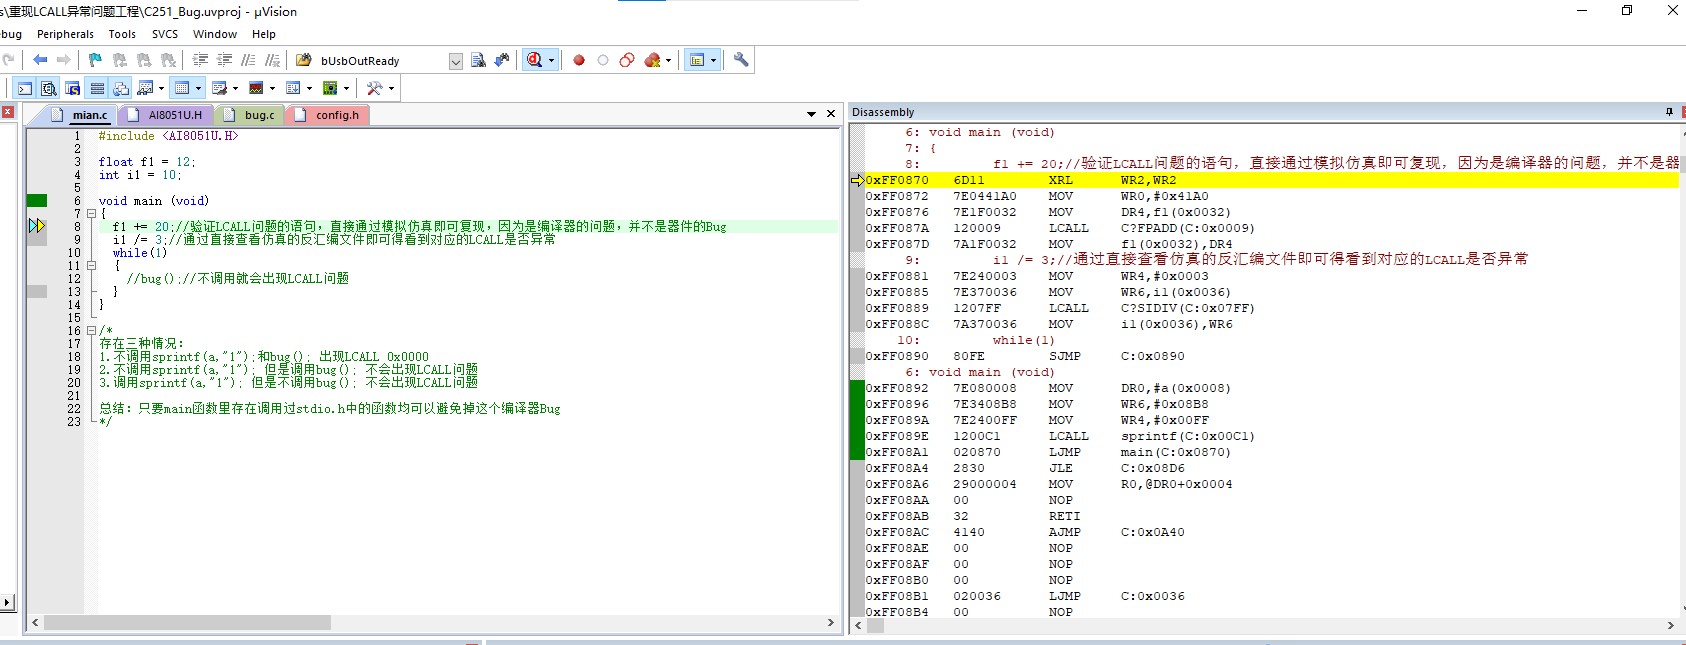The height and width of the screenshot is (645, 1686).
Task: Open the Help menu
Action: coord(264,34)
